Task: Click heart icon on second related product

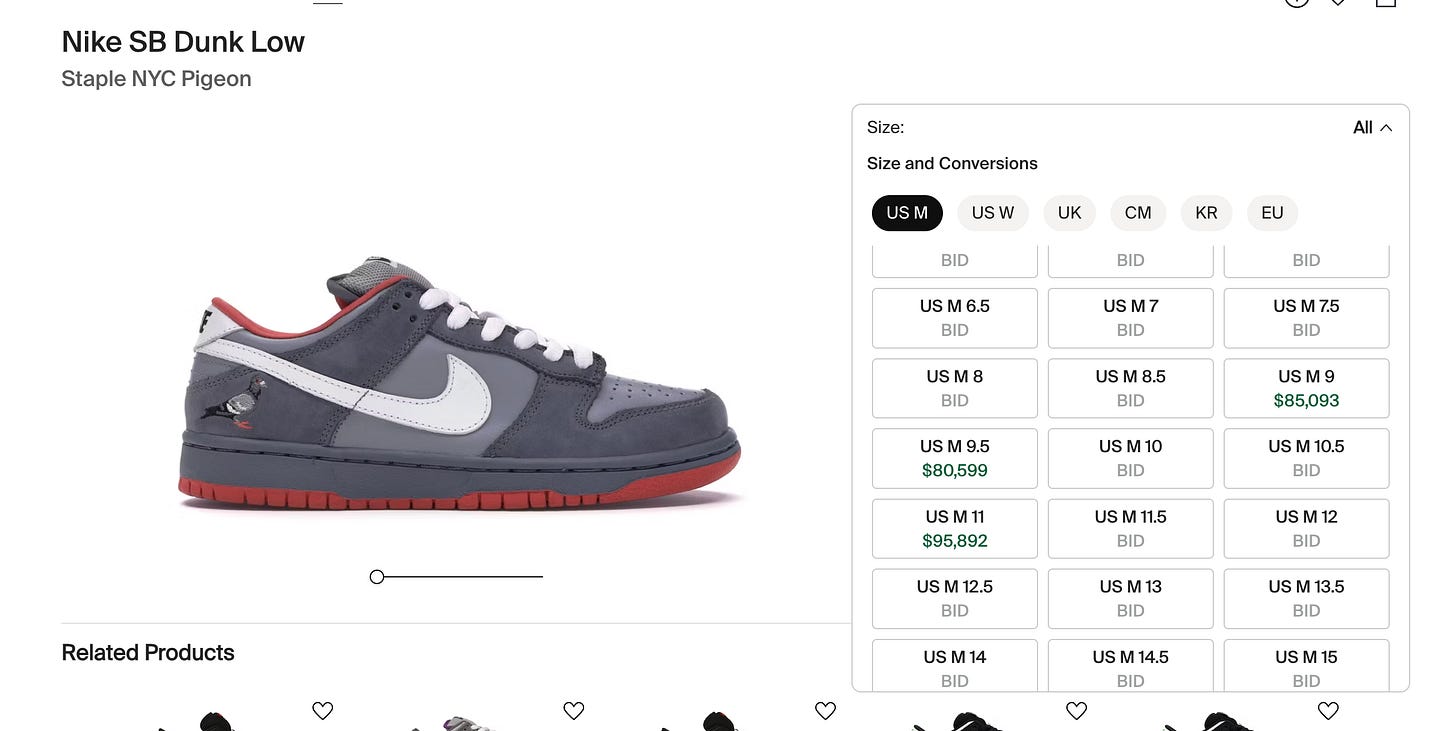Action: pyautogui.click(x=573, y=711)
